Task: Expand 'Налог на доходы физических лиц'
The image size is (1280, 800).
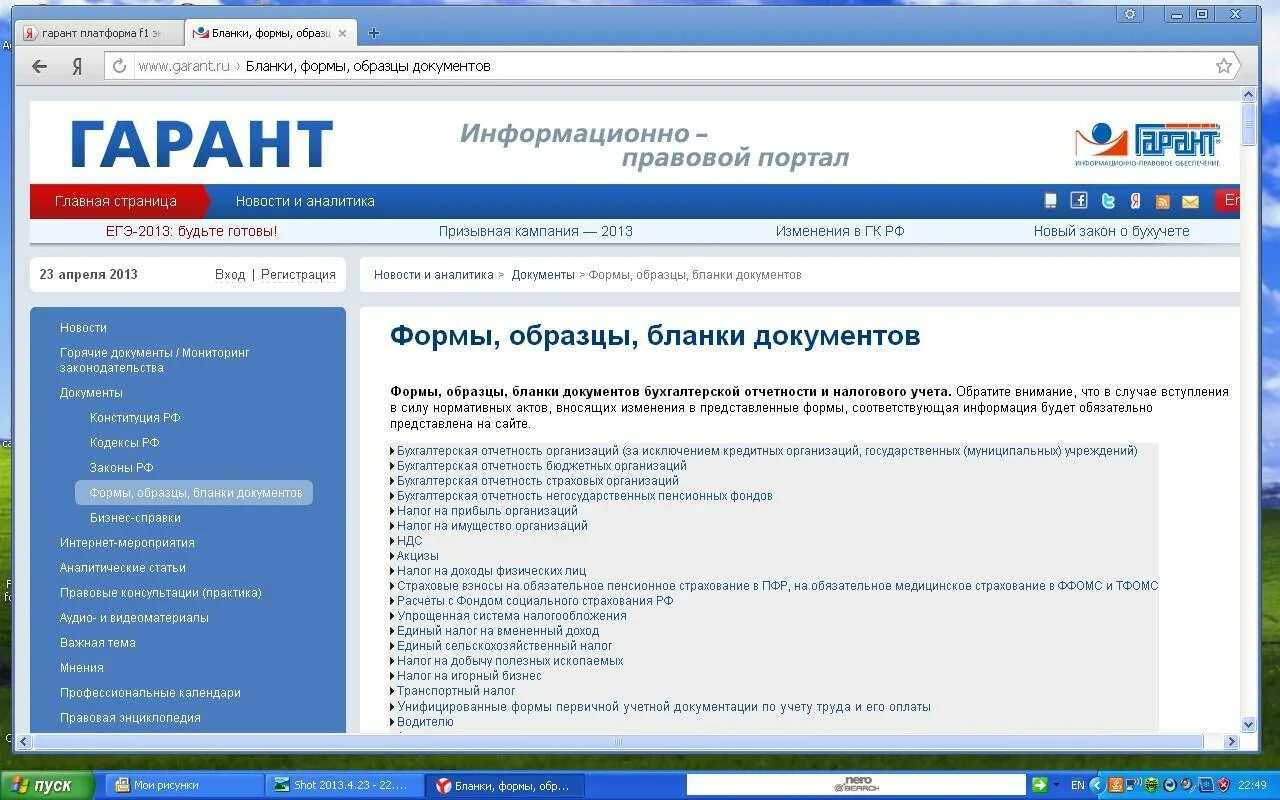Action: pos(491,571)
